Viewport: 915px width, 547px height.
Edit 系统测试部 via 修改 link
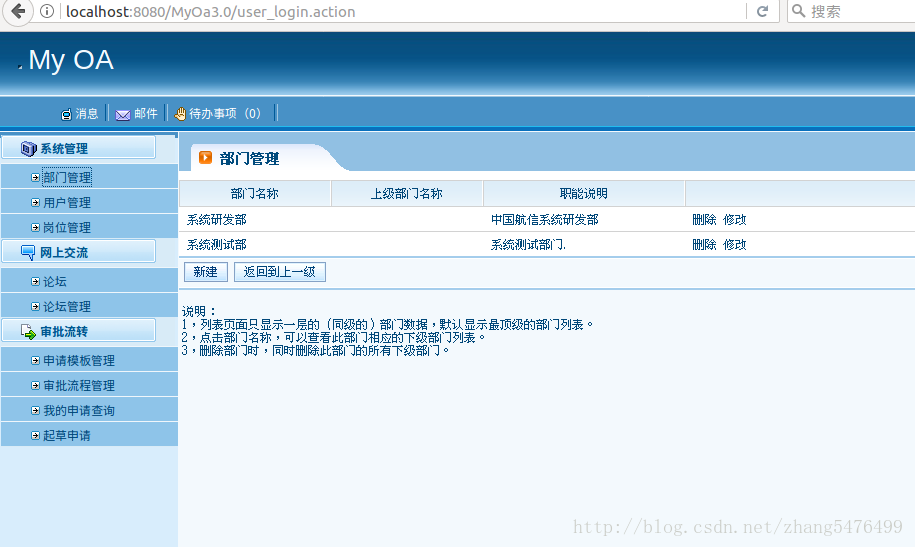coord(734,245)
